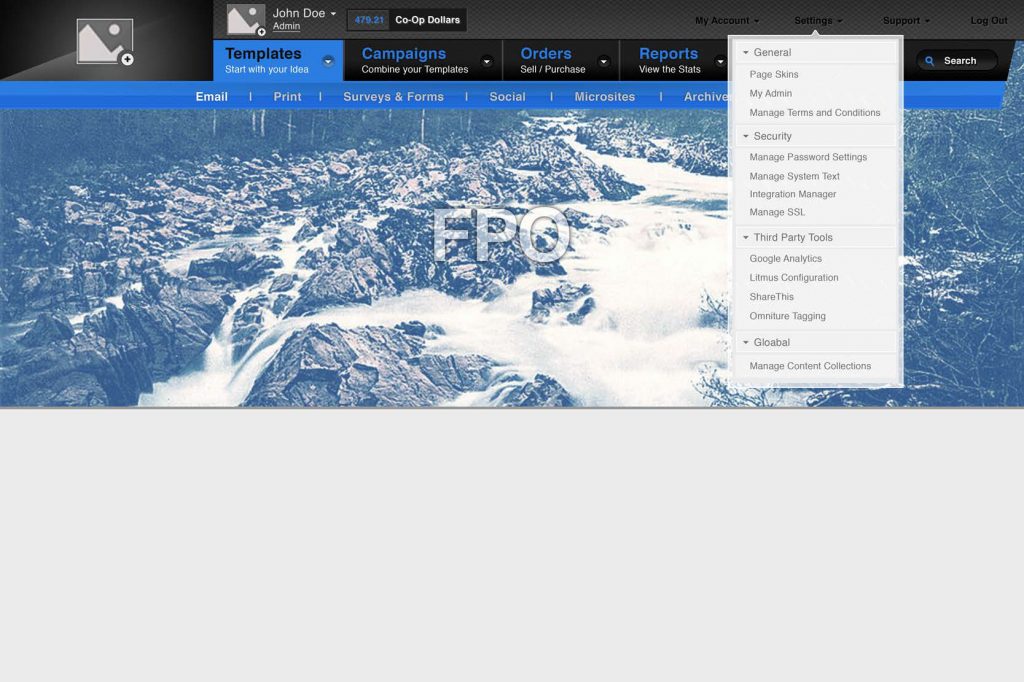The image size is (1024, 682).
Task: Collapse the Third Party Tools section
Action: point(746,238)
